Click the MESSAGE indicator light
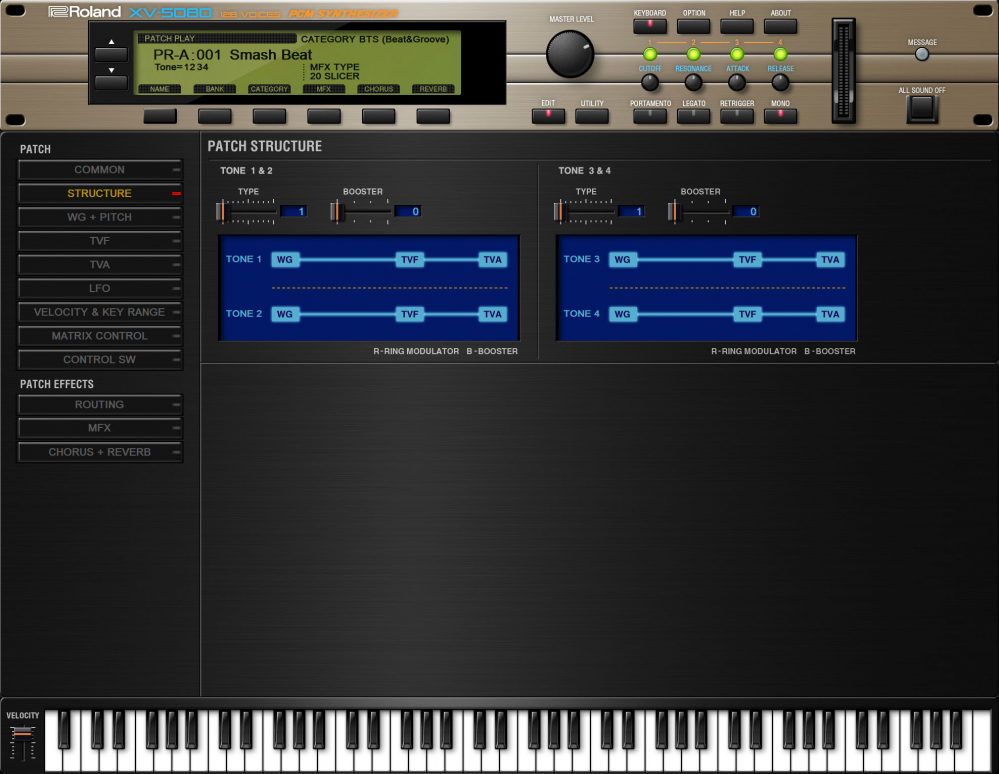 (x=922, y=54)
